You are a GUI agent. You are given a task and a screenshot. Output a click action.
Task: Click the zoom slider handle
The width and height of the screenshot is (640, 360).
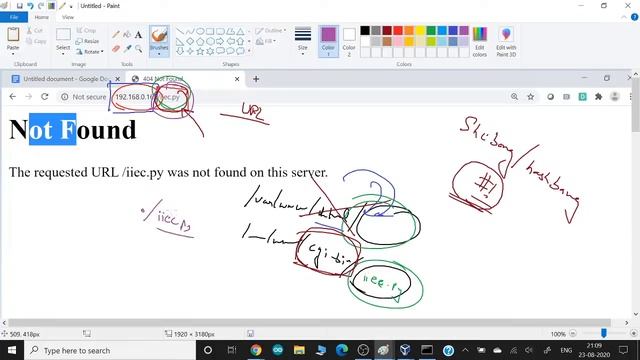click(x=604, y=334)
